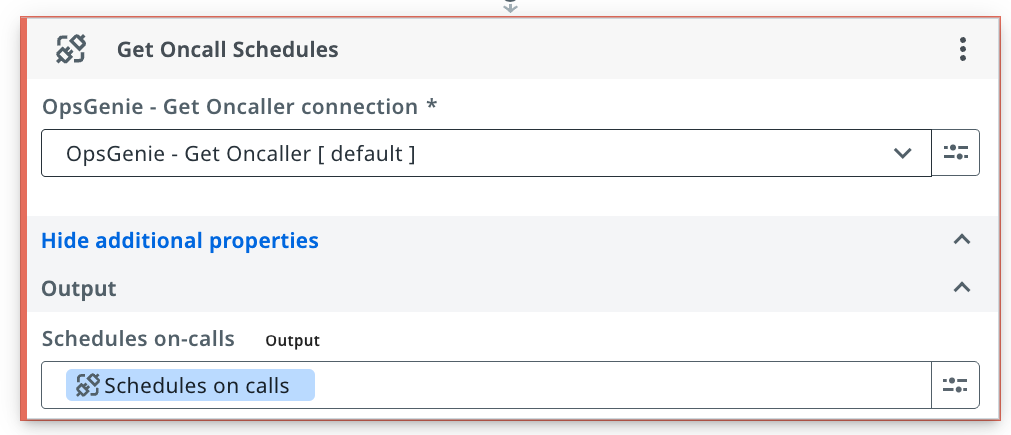This screenshot has width=1011, height=435.
Task: Click the flow arrow connector above the step
Action: (x=510, y=6)
